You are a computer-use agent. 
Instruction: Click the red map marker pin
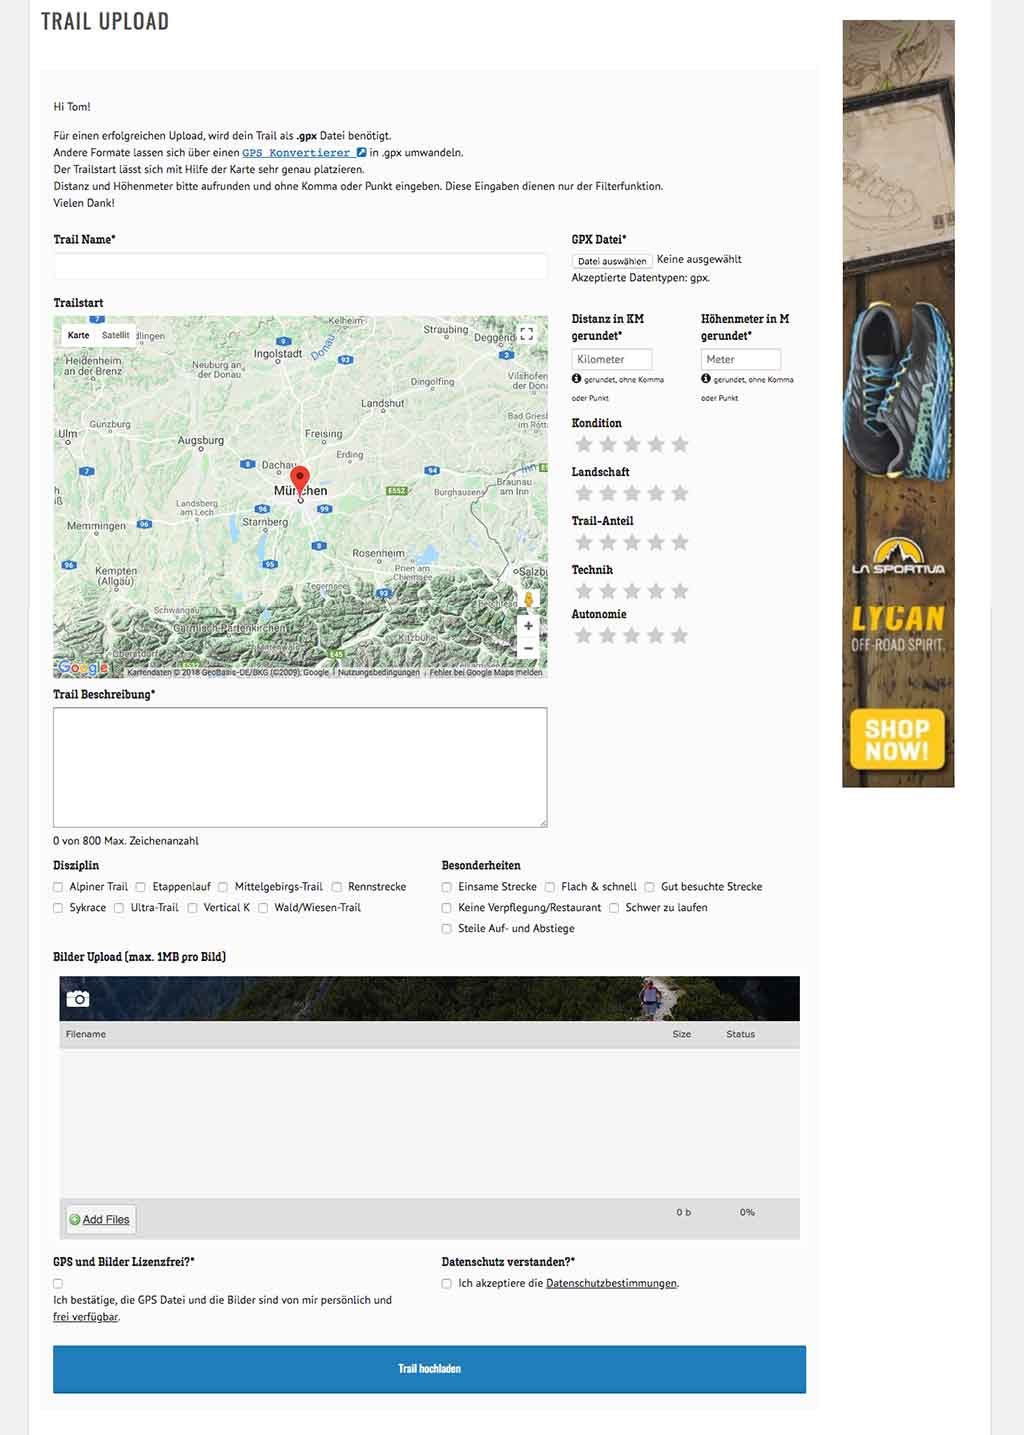[x=300, y=481]
